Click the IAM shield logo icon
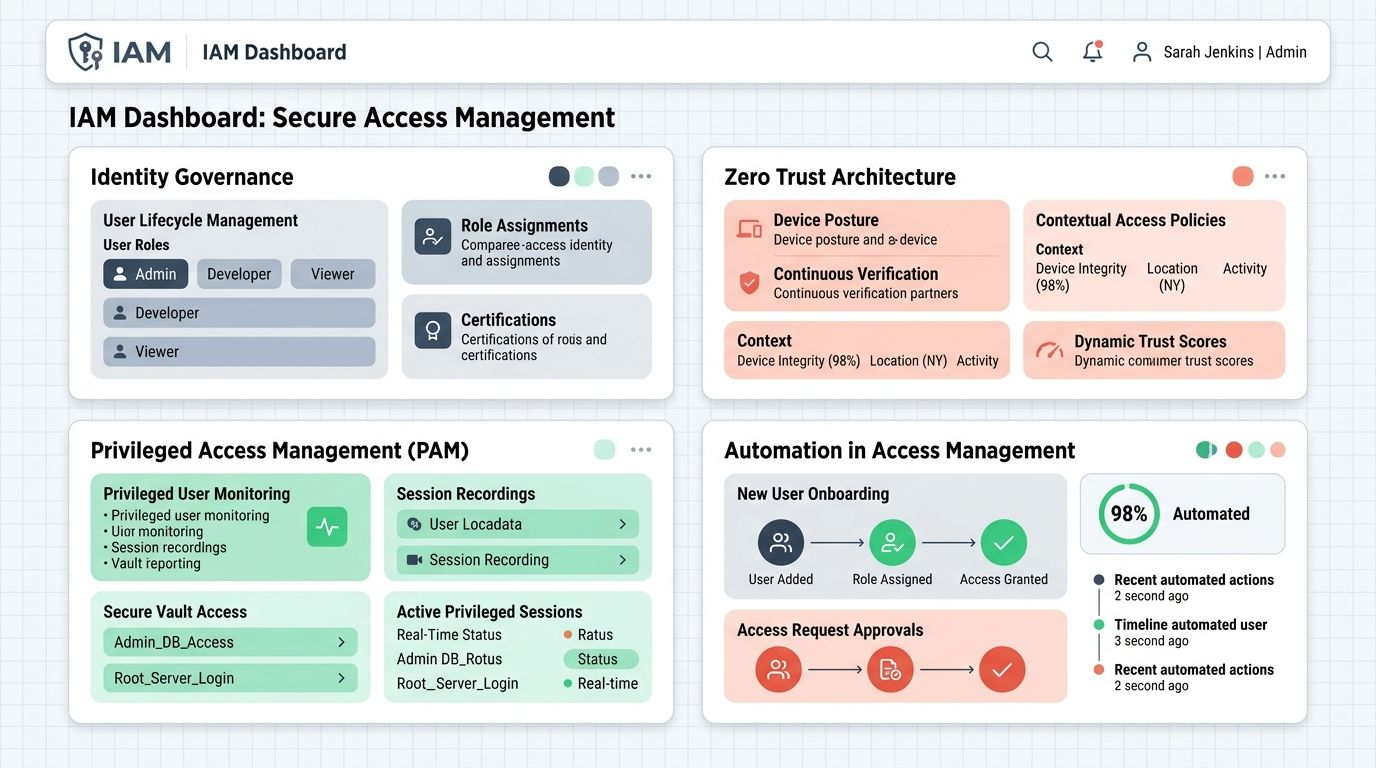The width and height of the screenshot is (1376, 768). point(85,52)
